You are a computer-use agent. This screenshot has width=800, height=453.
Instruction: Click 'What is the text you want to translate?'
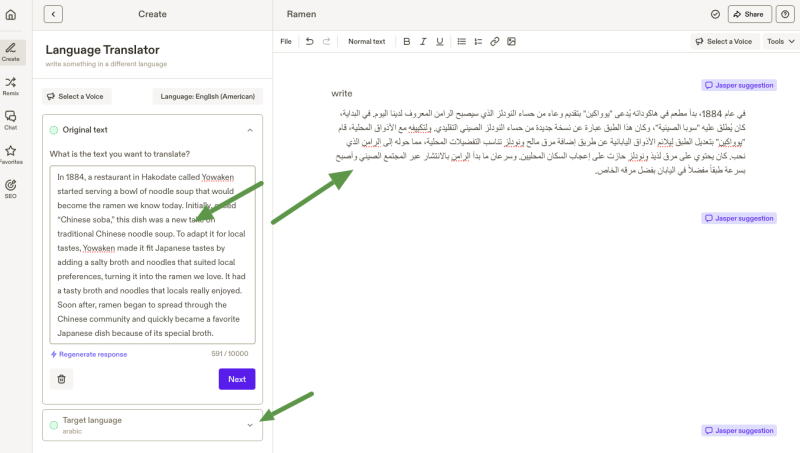pyautogui.click(x=120, y=154)
